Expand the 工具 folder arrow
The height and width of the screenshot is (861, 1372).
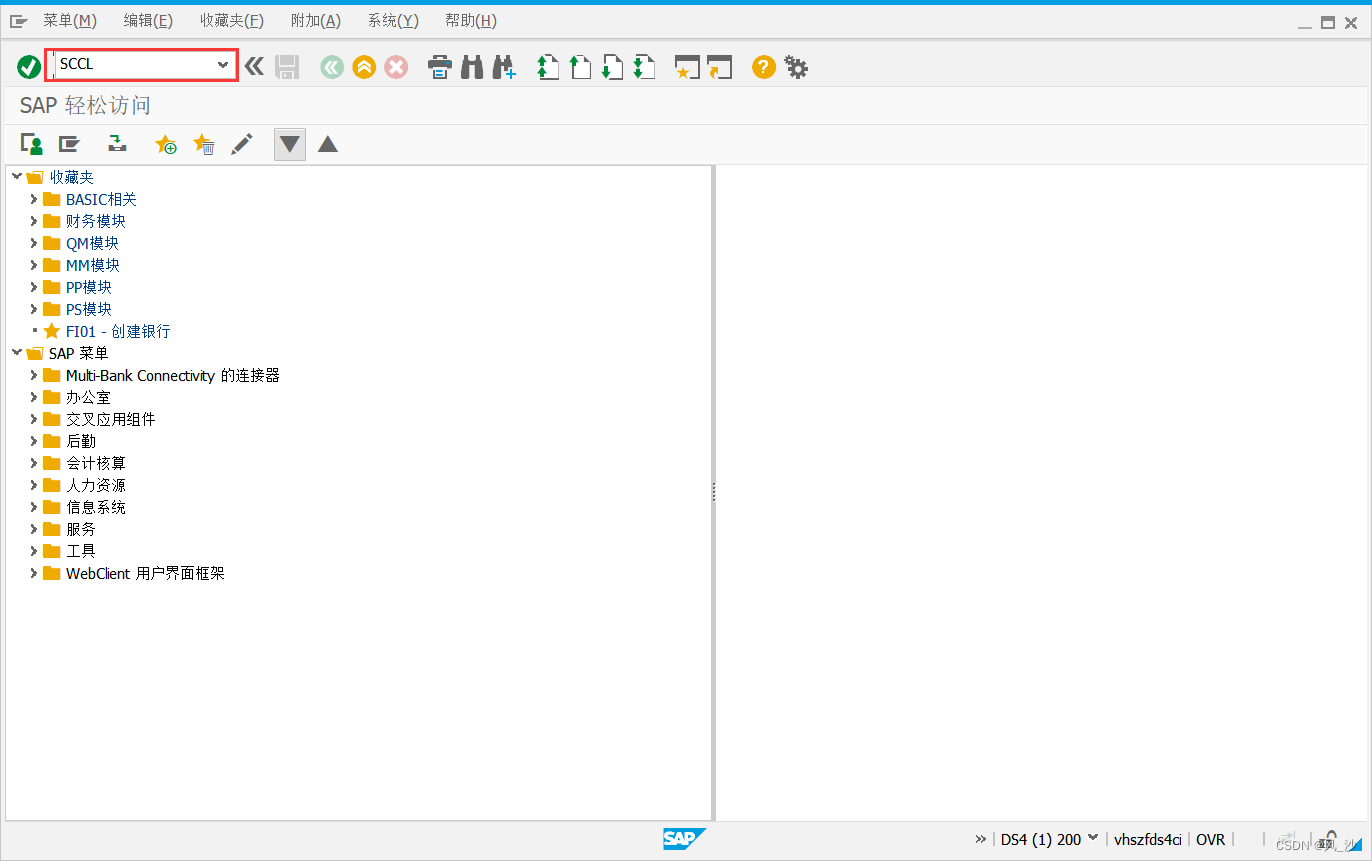(33, 551)
